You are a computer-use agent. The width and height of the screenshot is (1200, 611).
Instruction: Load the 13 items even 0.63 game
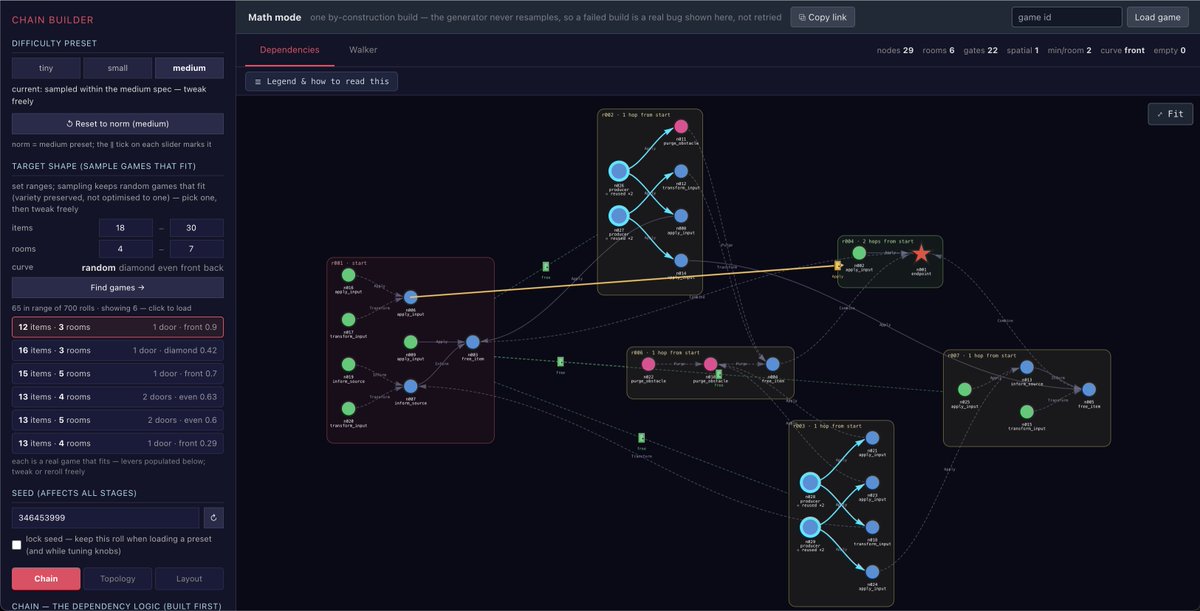coord(118,397)
